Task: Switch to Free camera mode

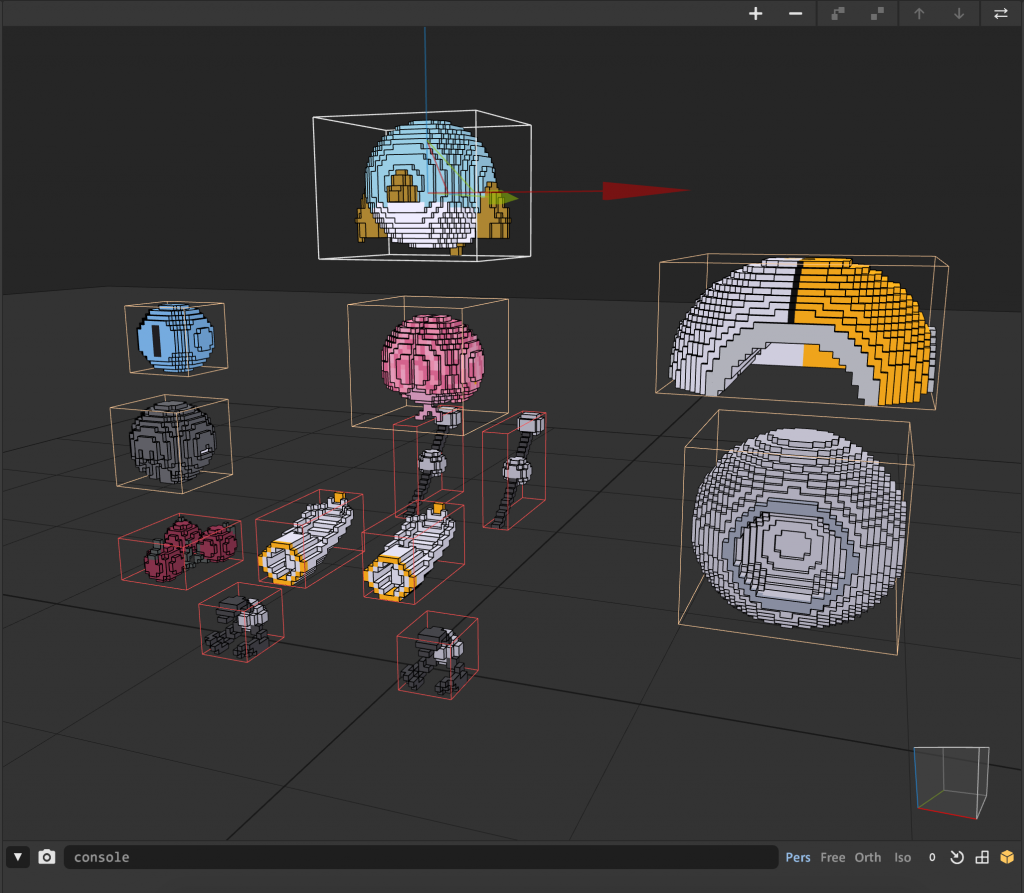Action: click(833, 857)
